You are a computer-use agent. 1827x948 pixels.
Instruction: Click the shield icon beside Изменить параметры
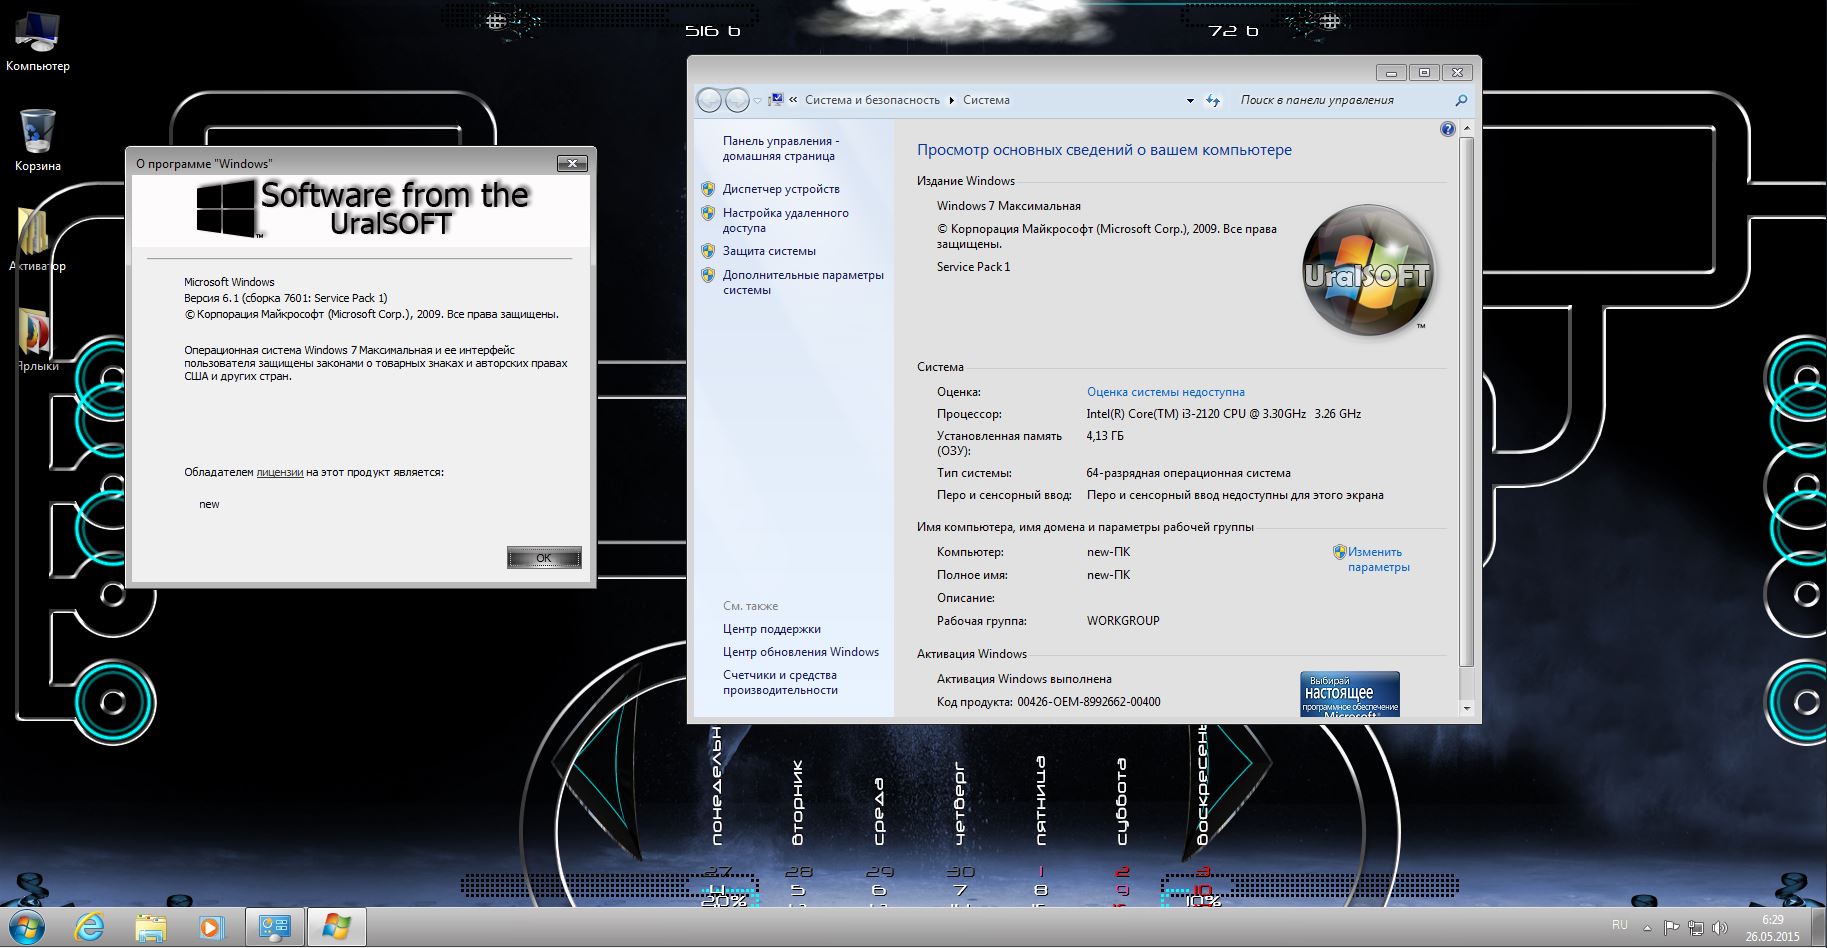1339,552
